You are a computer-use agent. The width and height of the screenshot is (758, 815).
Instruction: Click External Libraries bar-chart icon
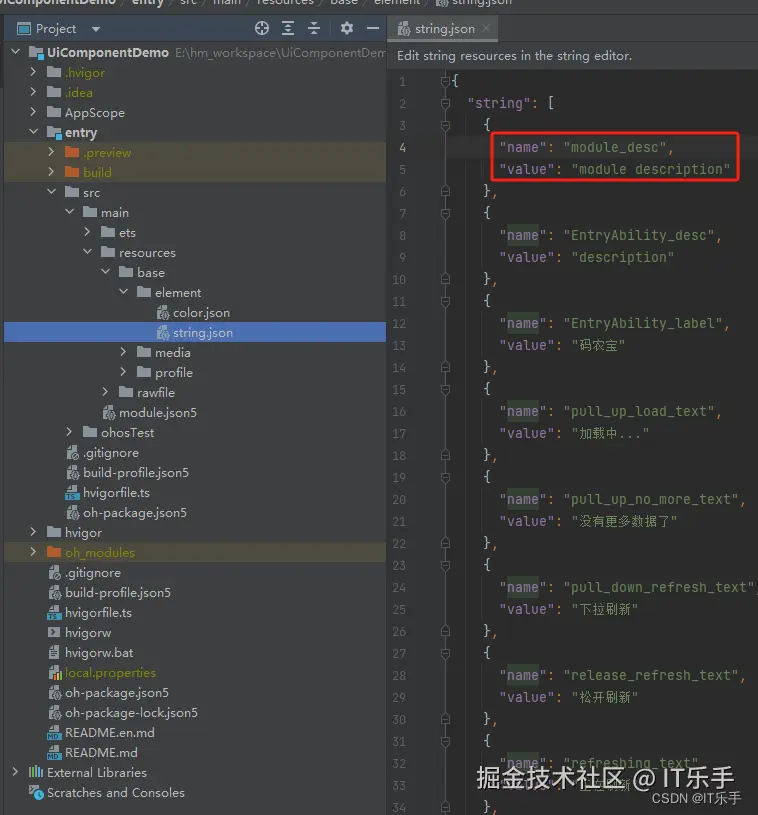click(x=36, y=772)
